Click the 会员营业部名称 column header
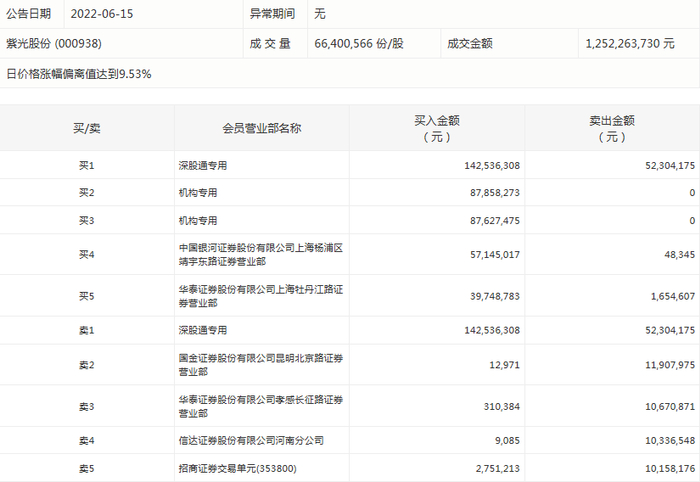 click(262, 129)
